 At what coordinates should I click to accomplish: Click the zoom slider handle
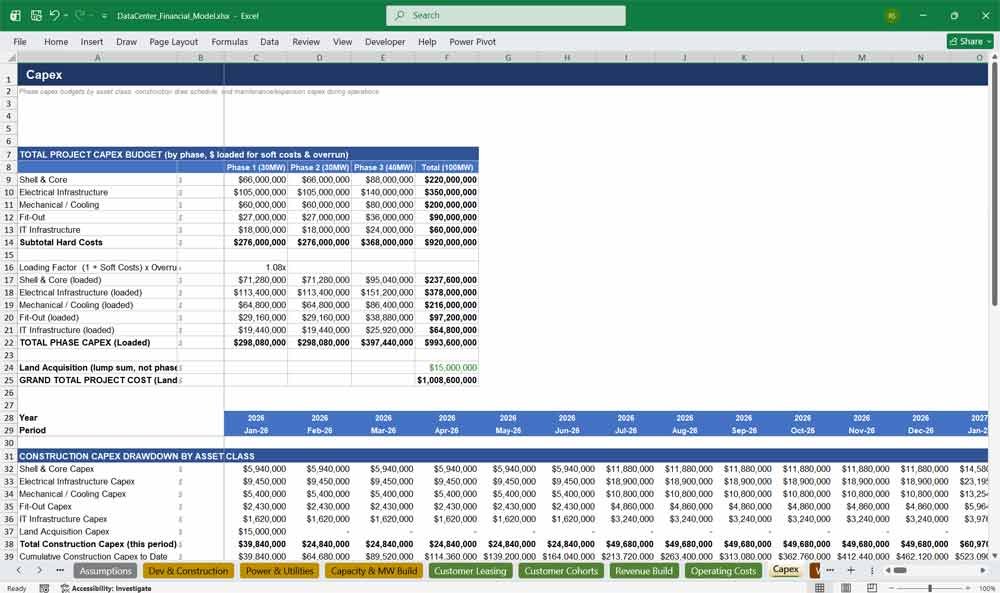click(930, 588)
